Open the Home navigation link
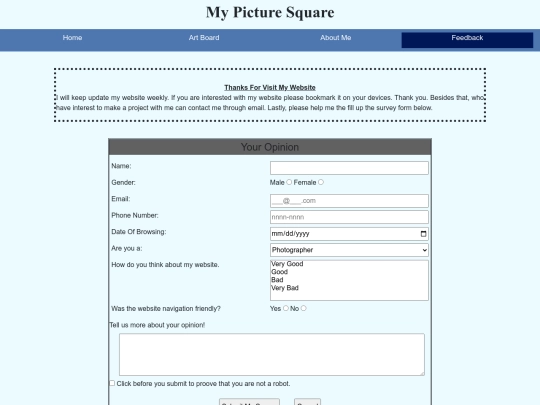This screenshot has width=540, height=405. (x=72, y=38)
